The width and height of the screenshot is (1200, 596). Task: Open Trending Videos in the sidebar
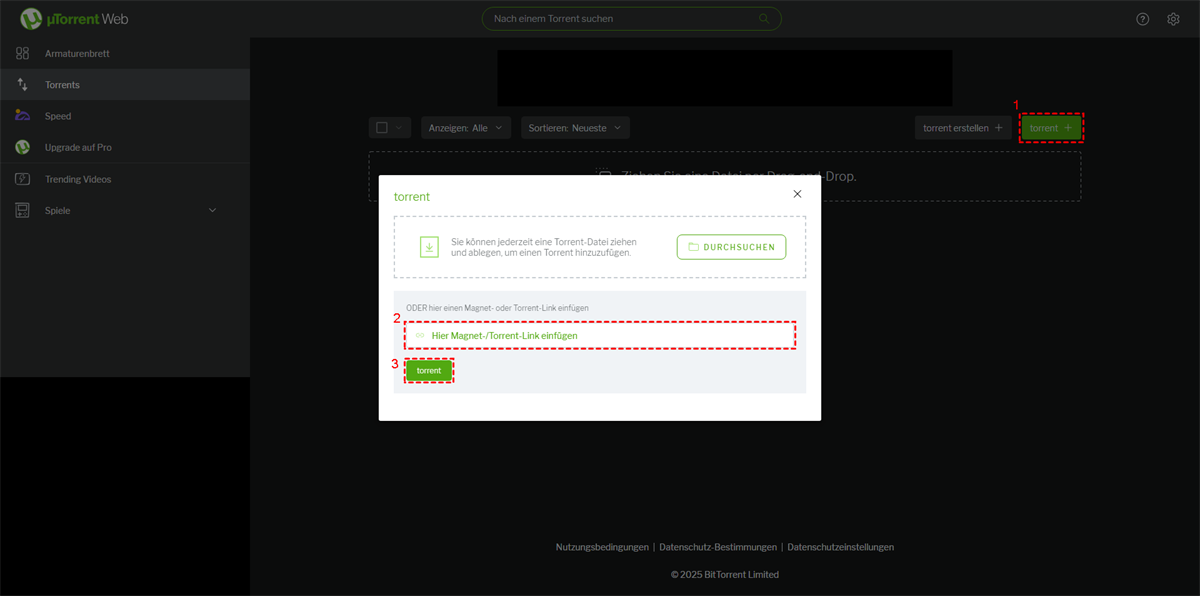click(125, 179)
